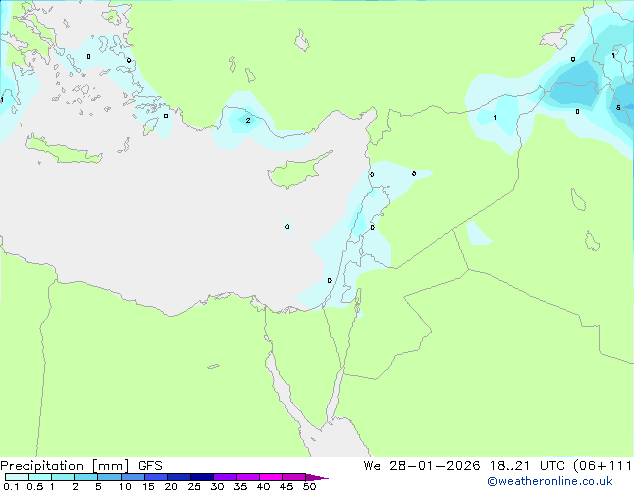Select the 10–15 mm legend color box
The height and width of the screenshot is (490, 634).
pos(132,477)
